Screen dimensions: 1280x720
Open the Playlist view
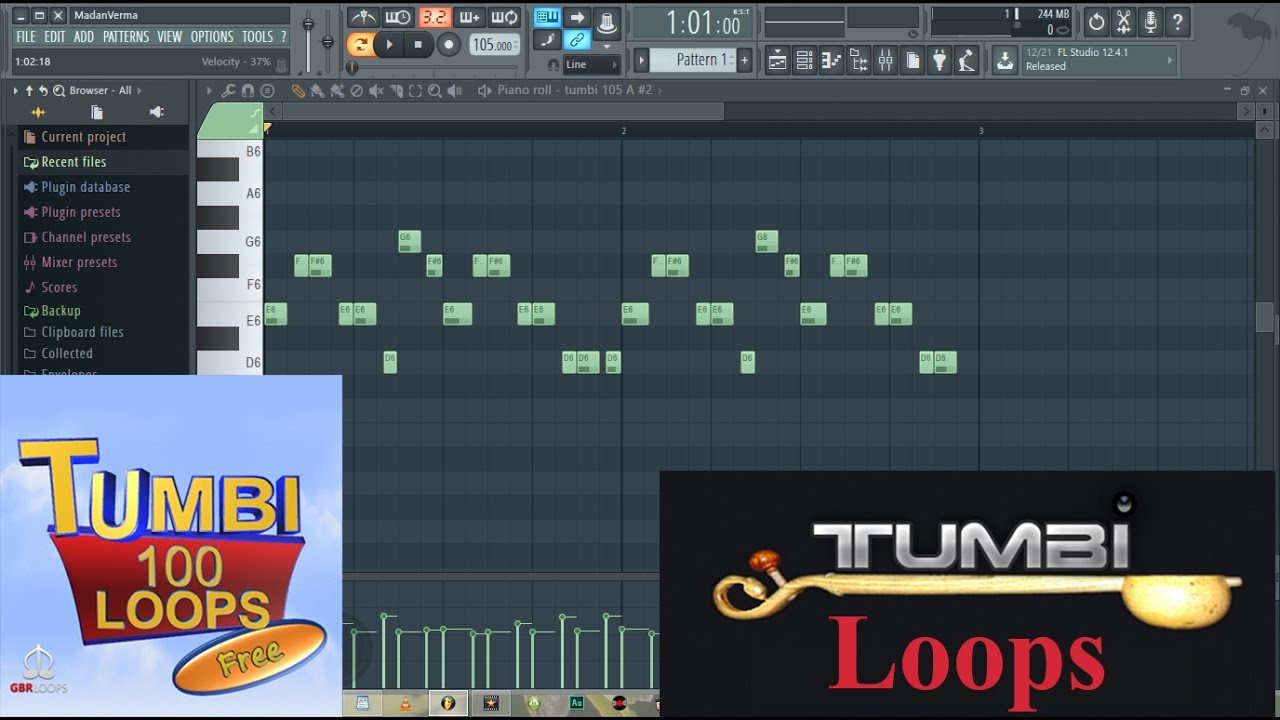point(778,60)
